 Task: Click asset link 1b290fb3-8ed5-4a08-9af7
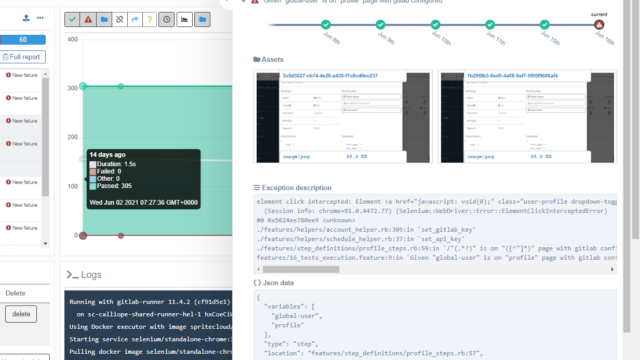click(512, 76)
